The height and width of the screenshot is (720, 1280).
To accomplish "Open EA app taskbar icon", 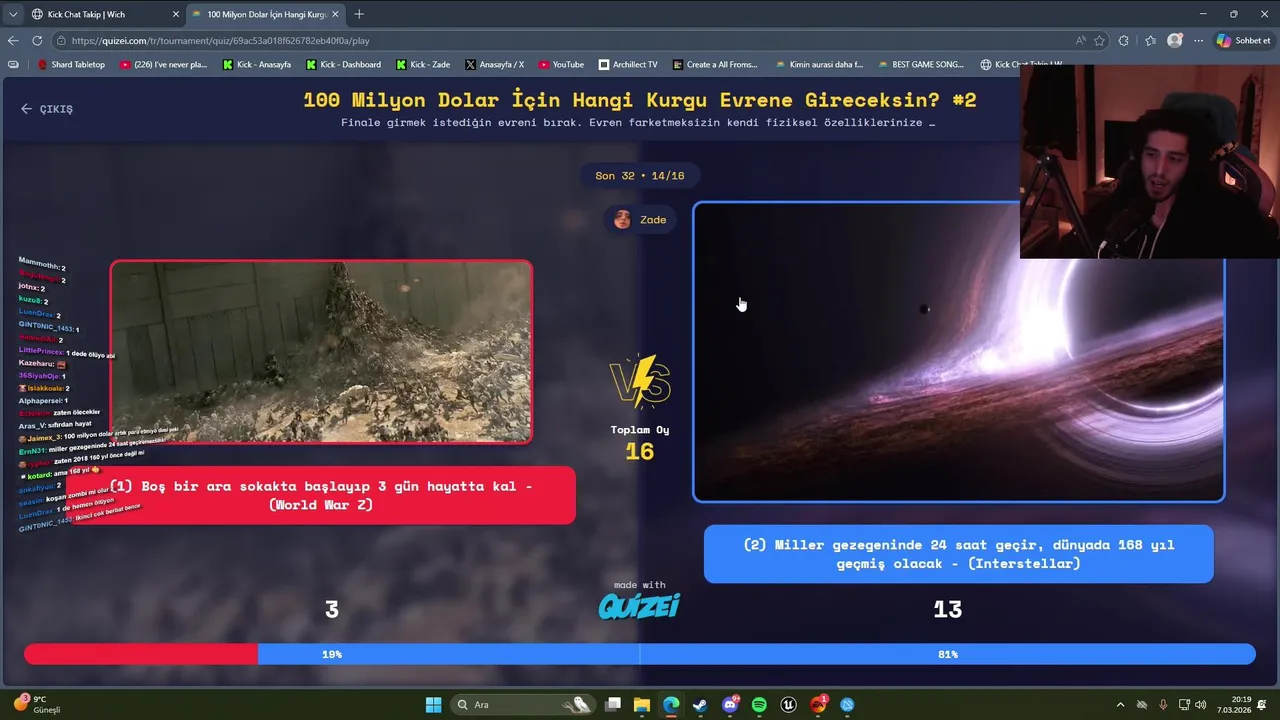I will (818, 705).
